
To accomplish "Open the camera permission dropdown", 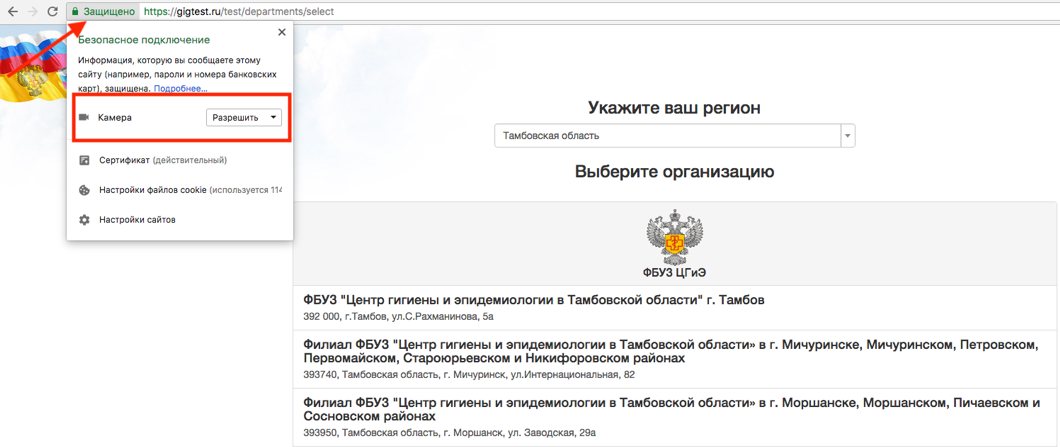I will pos(244,118).
